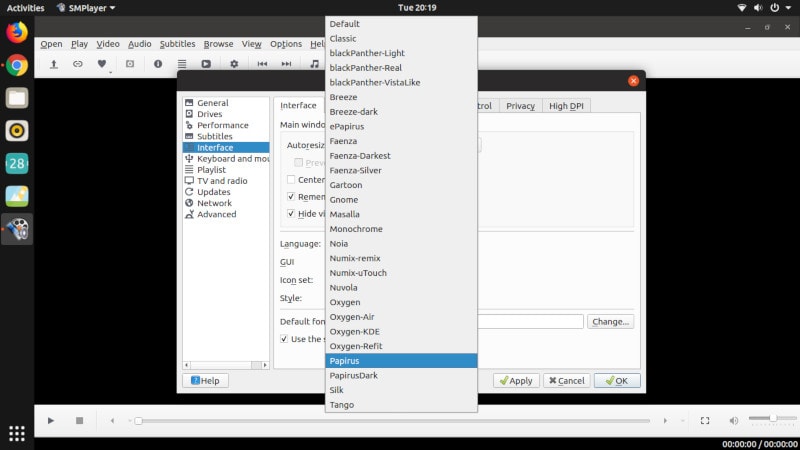Image resolution: width=800 pixels, height=450 pixels.
Task: Toggle the Center window checkbox
Action: tap(291, 180)
